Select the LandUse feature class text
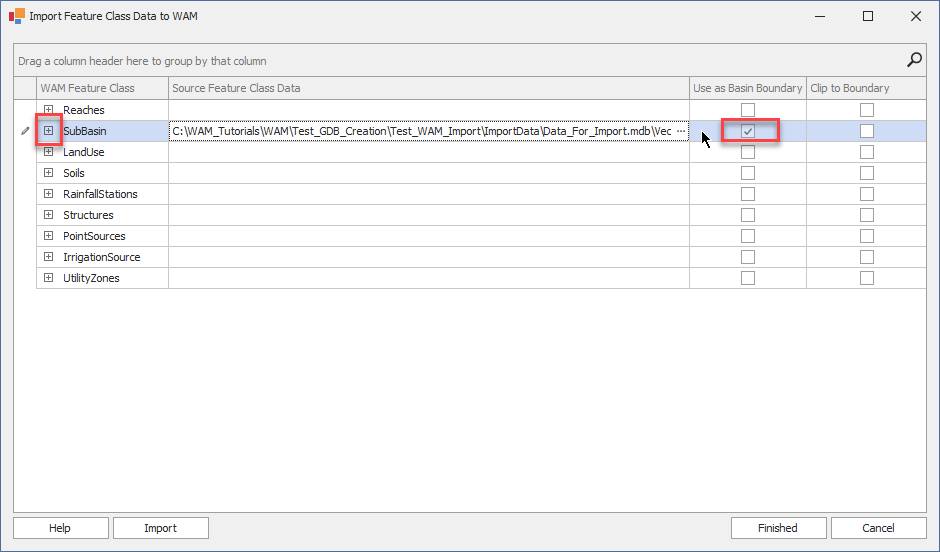Image resolution: width=940 pixels, height=552 pixels. click(83, 152)
